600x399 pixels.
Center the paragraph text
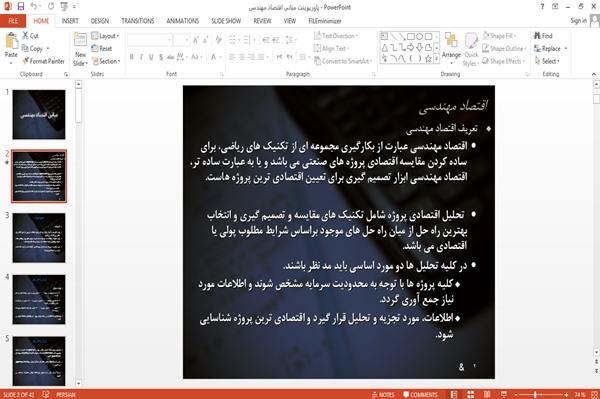click(241, 57)
